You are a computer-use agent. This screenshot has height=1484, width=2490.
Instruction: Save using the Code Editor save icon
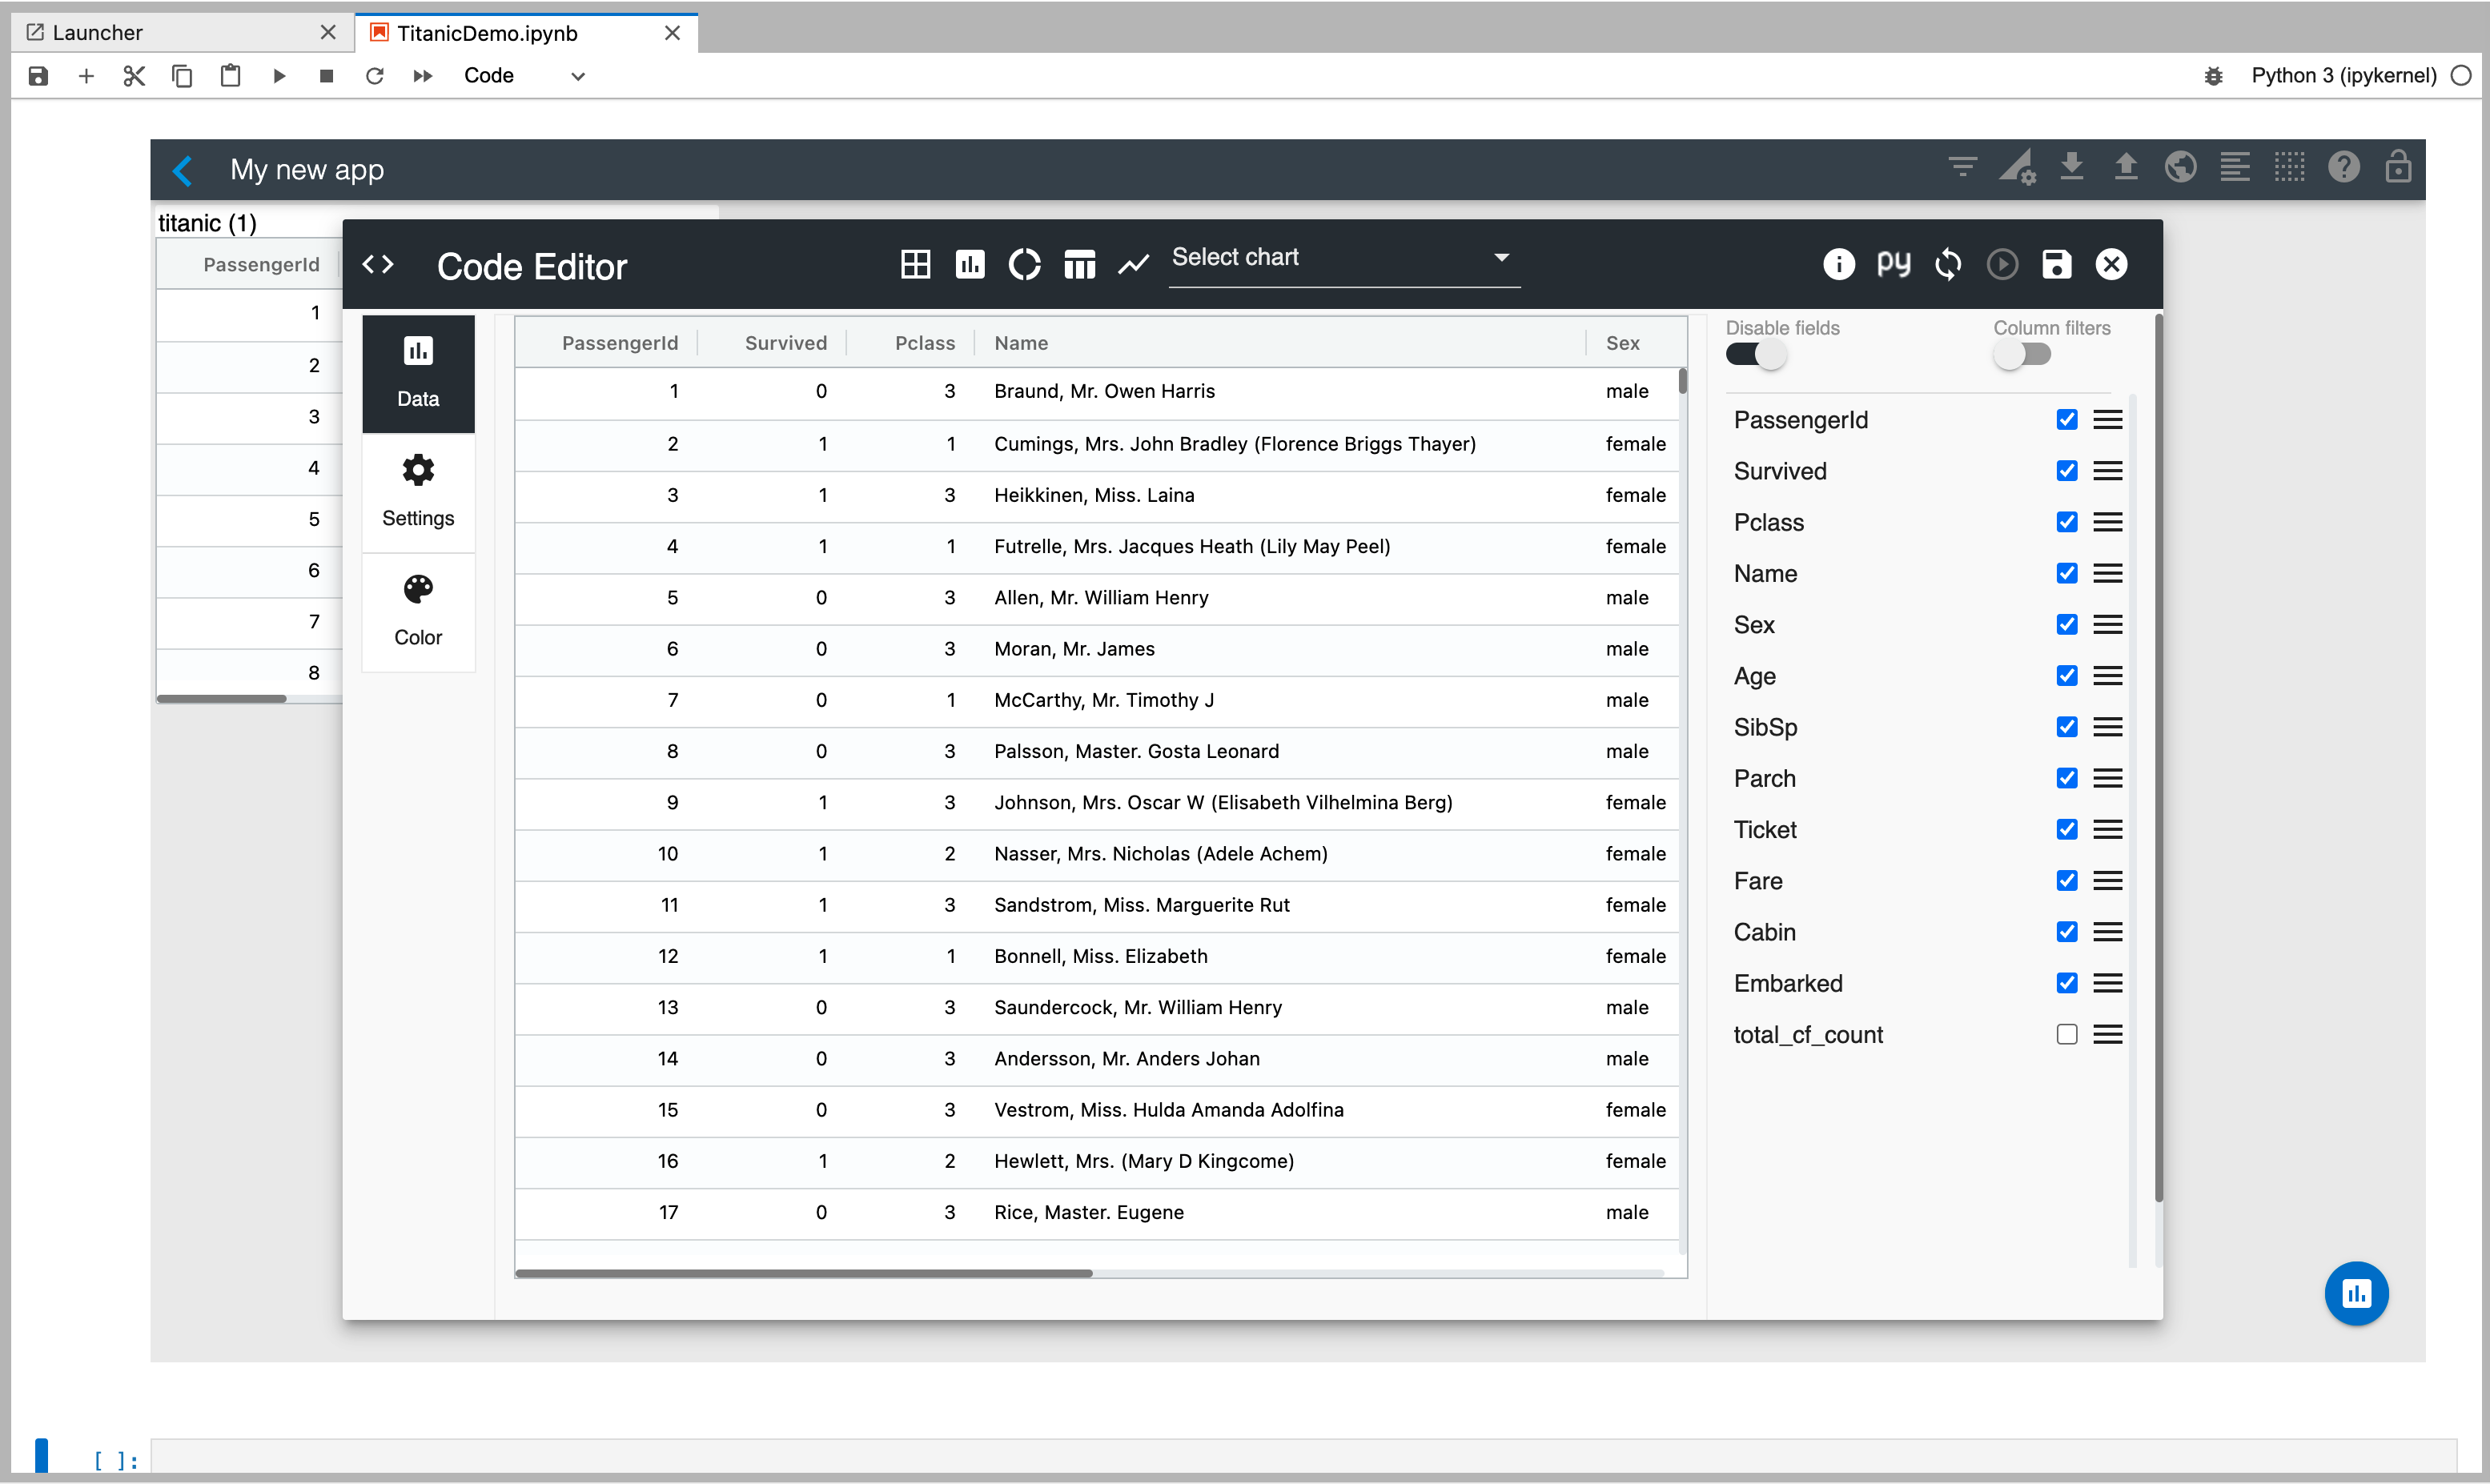coord(2056,264)
